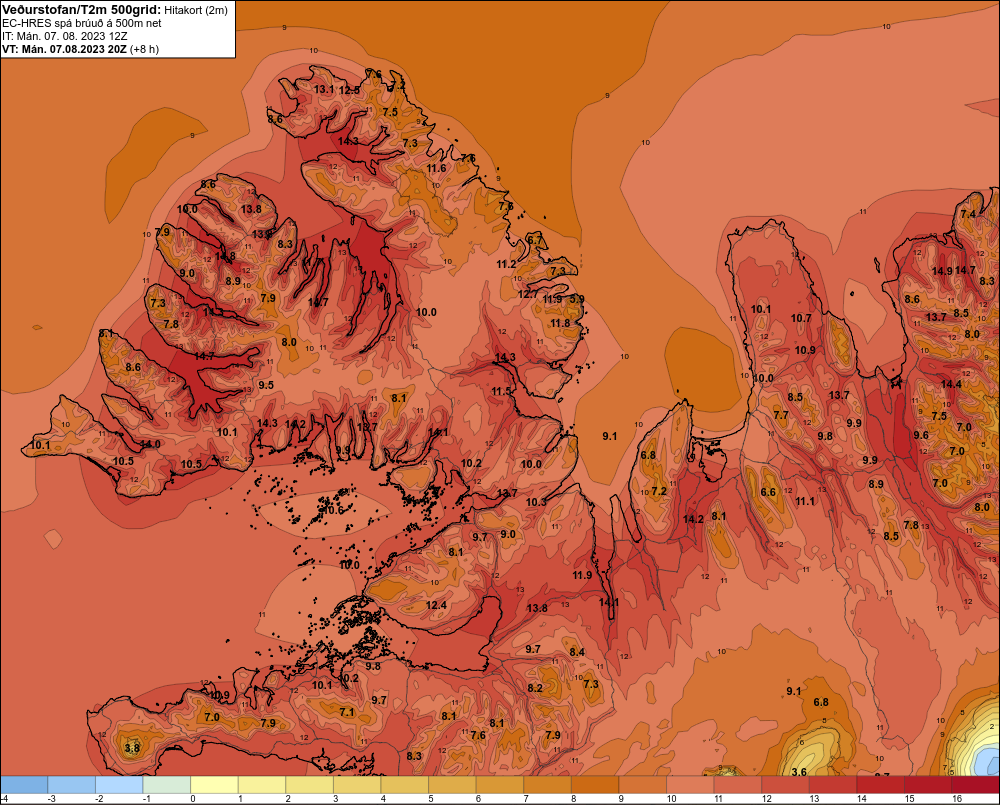The width and height of the screenshot is (1000, 805).
Task: Click the temperature value '11.6' on the map
Action: [x=436, y=168]
